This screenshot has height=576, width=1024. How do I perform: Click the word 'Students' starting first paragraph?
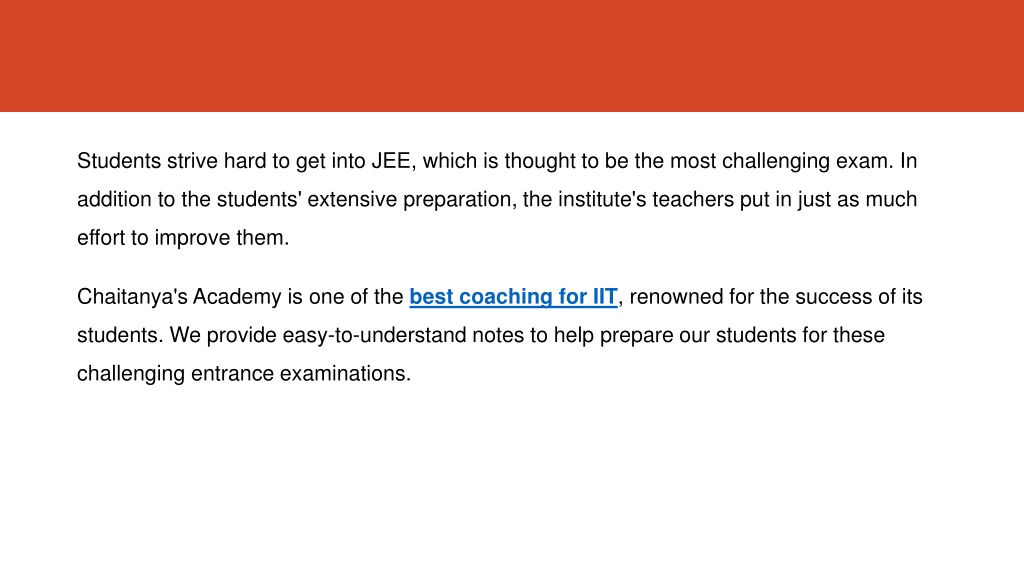[x=119, y=161]
